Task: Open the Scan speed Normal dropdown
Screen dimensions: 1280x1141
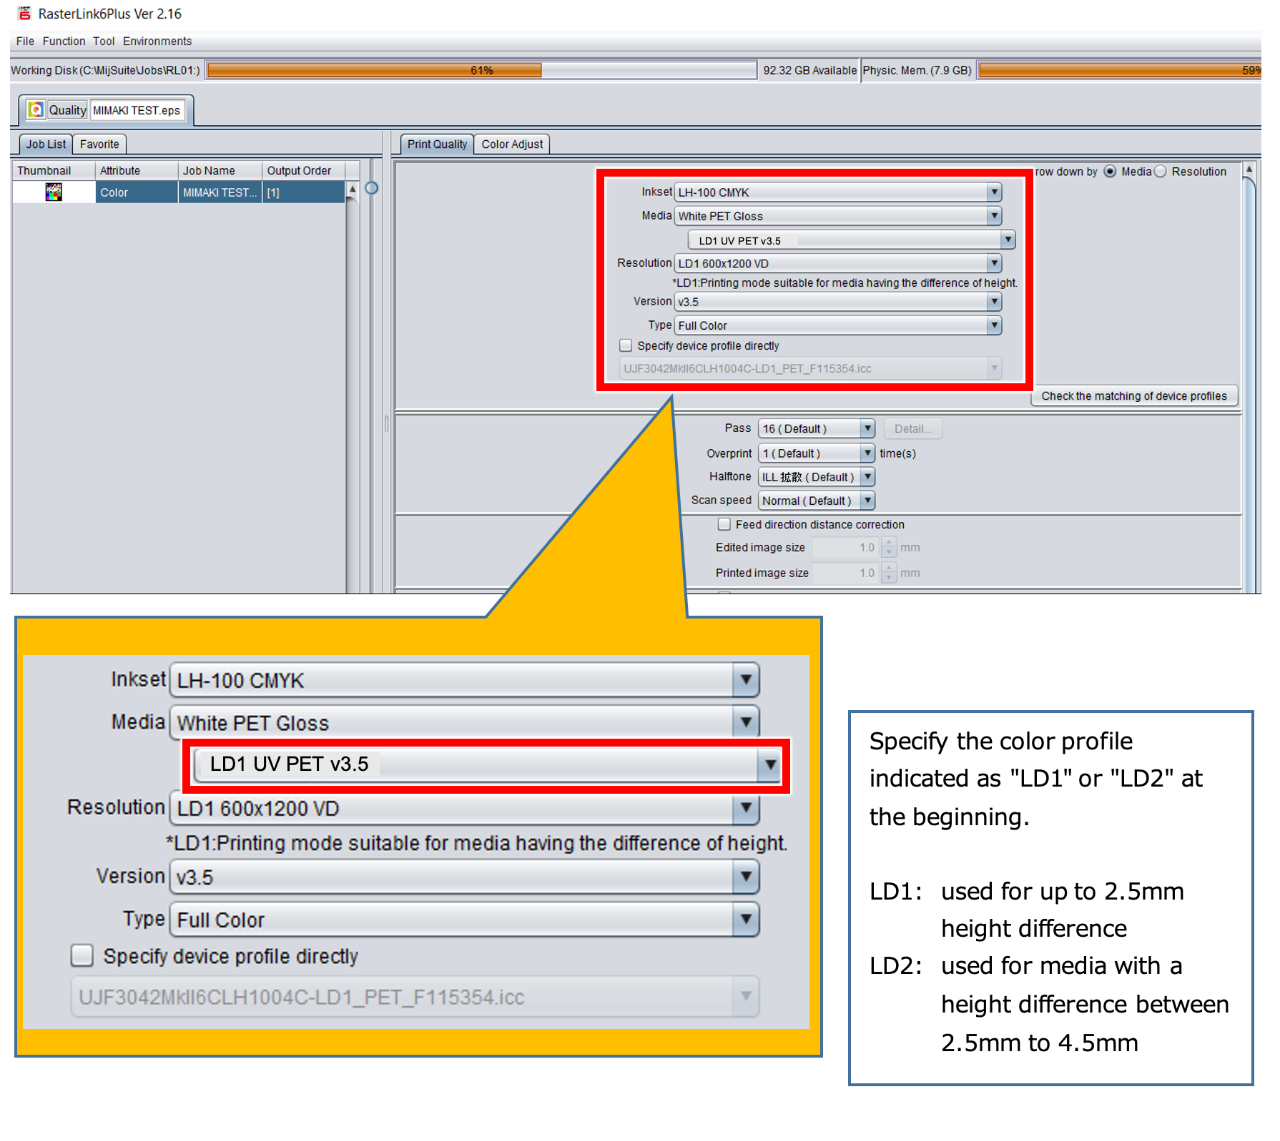Action: click(816, 500)
